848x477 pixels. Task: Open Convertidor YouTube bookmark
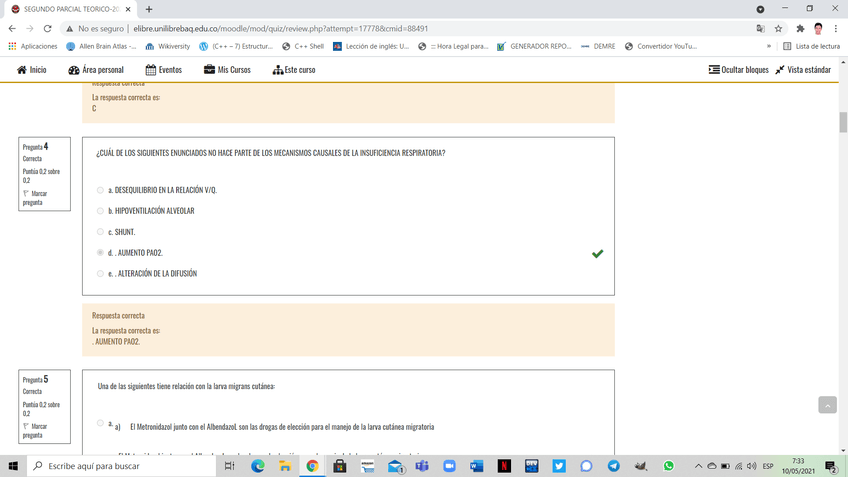(x=660, y=47)
